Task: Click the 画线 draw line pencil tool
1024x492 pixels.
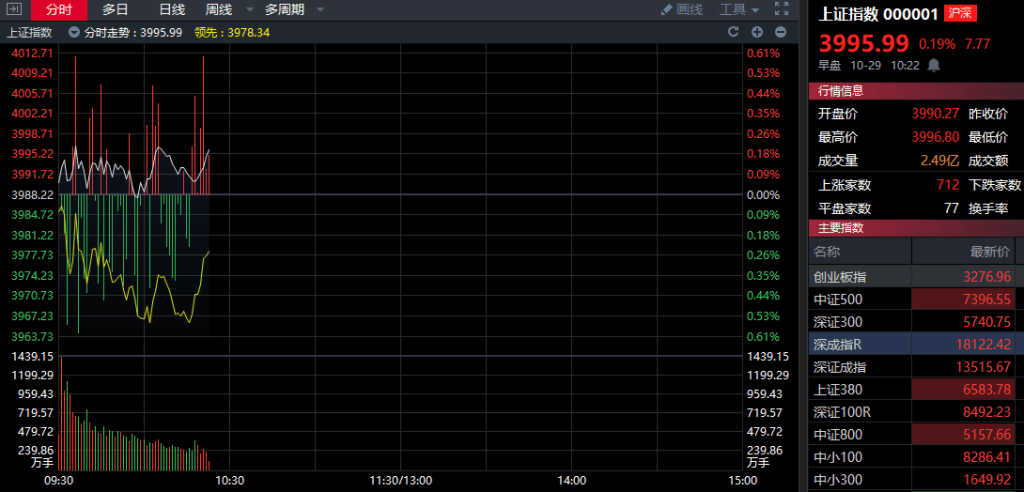Action: pyautogui.click(x=681, y=9)
